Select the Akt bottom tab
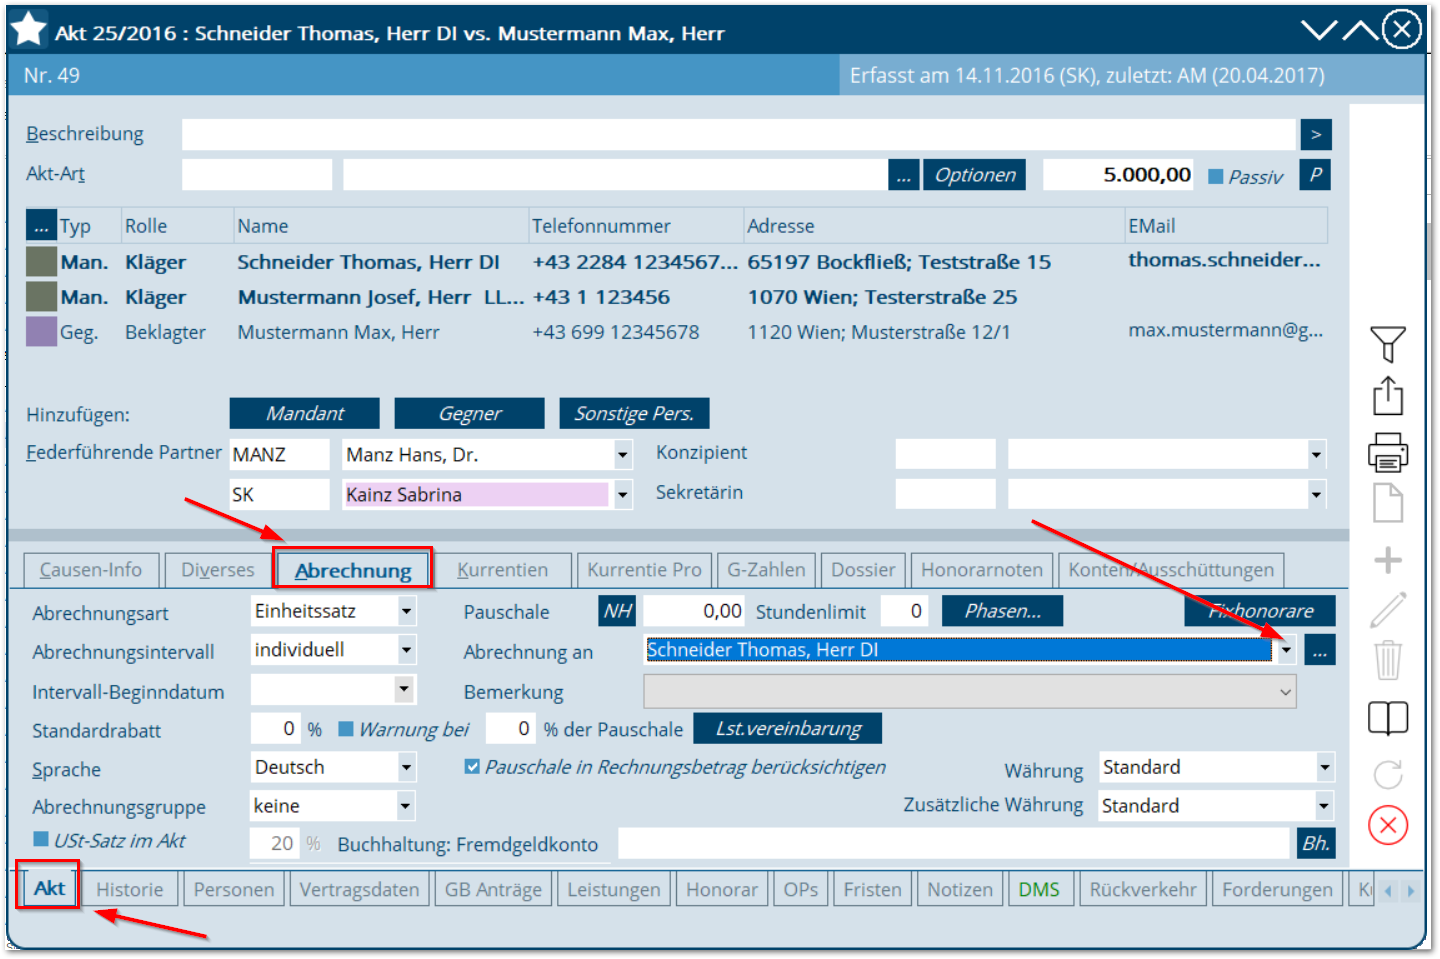Image resolution: width=1440 pixels, height=959 pixels. pyautogui.click(x=50, y=888)
